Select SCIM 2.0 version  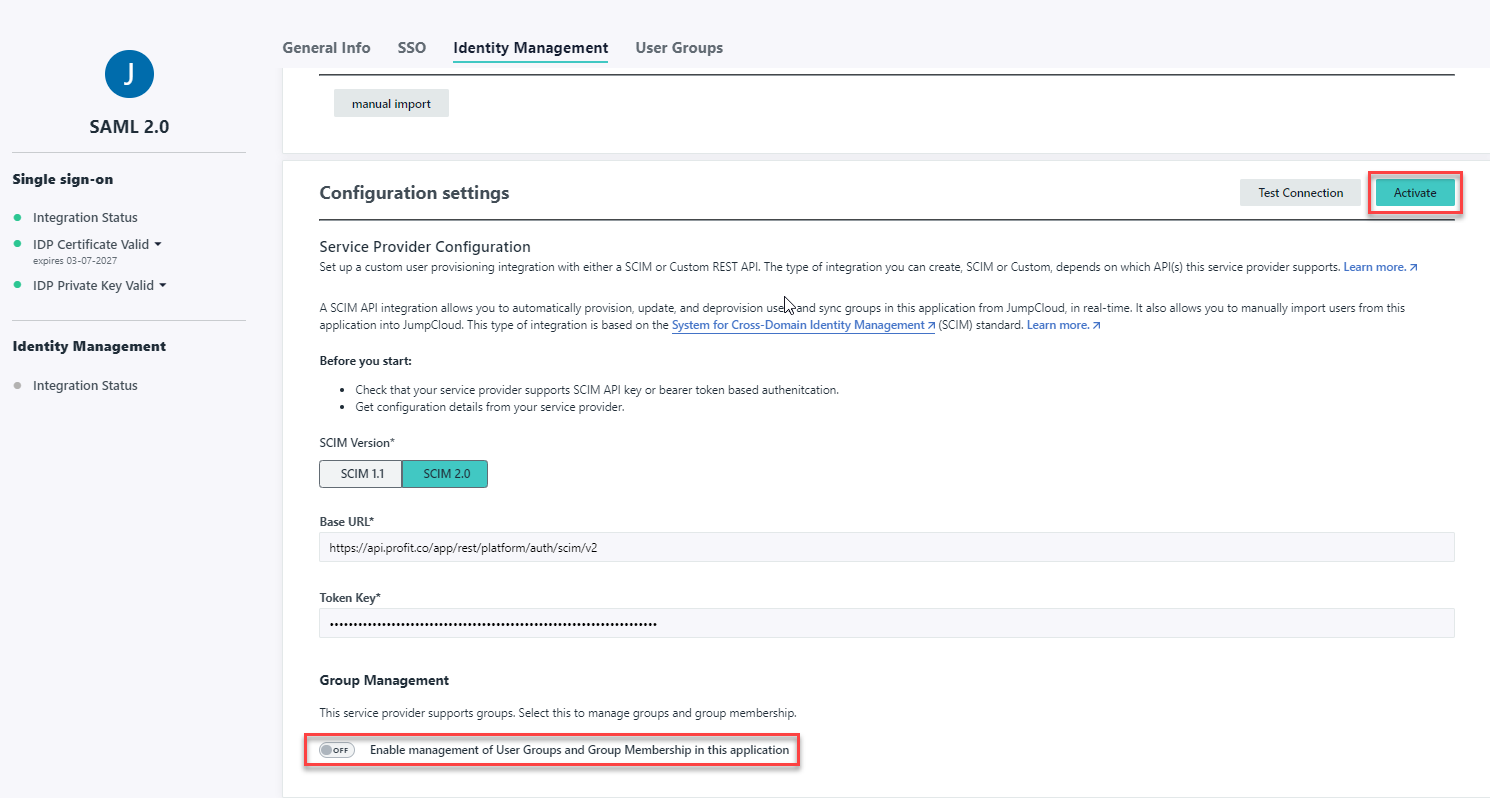point(445,474)
